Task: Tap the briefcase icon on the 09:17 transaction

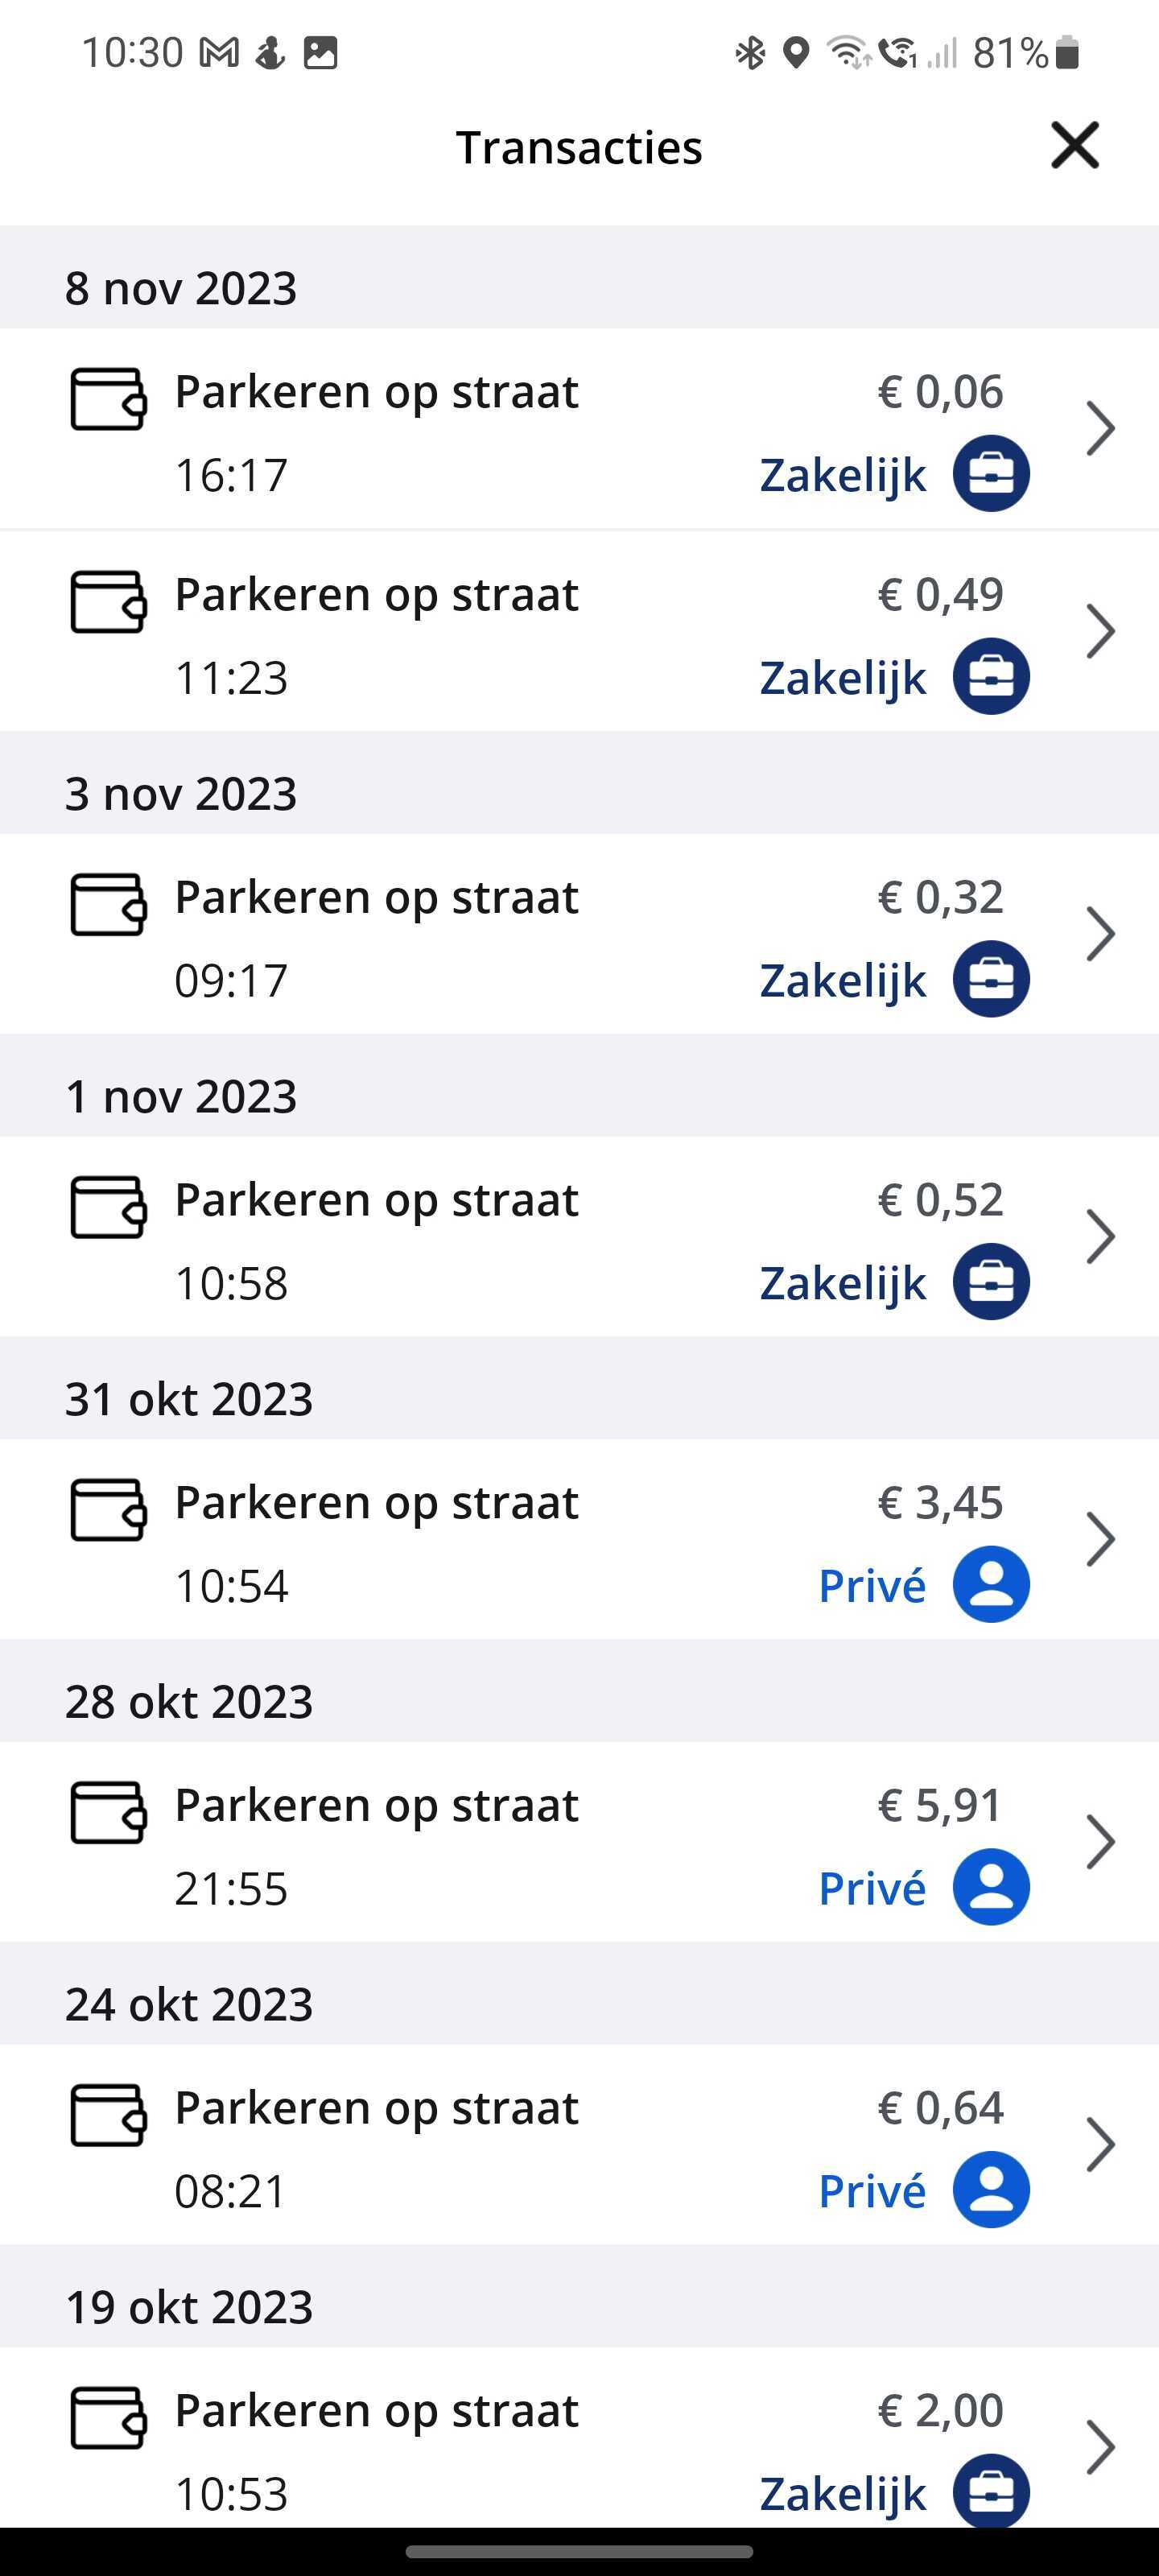Action: pos(991,979)
